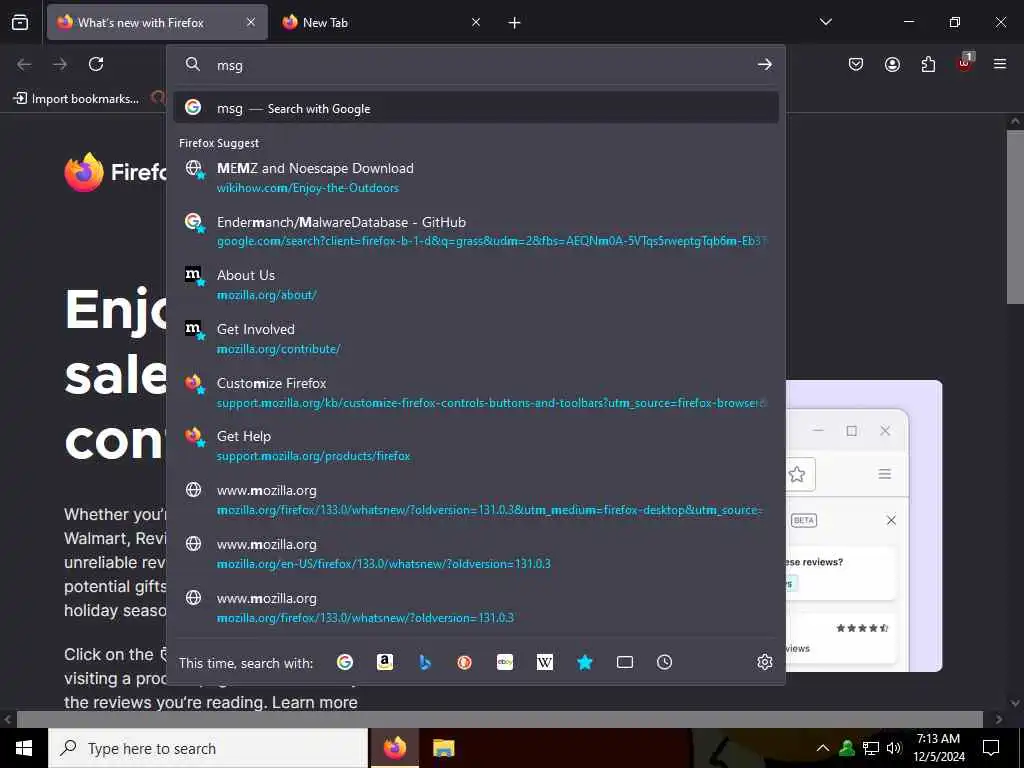Open the Get Involved suggestion

(476, 339)
